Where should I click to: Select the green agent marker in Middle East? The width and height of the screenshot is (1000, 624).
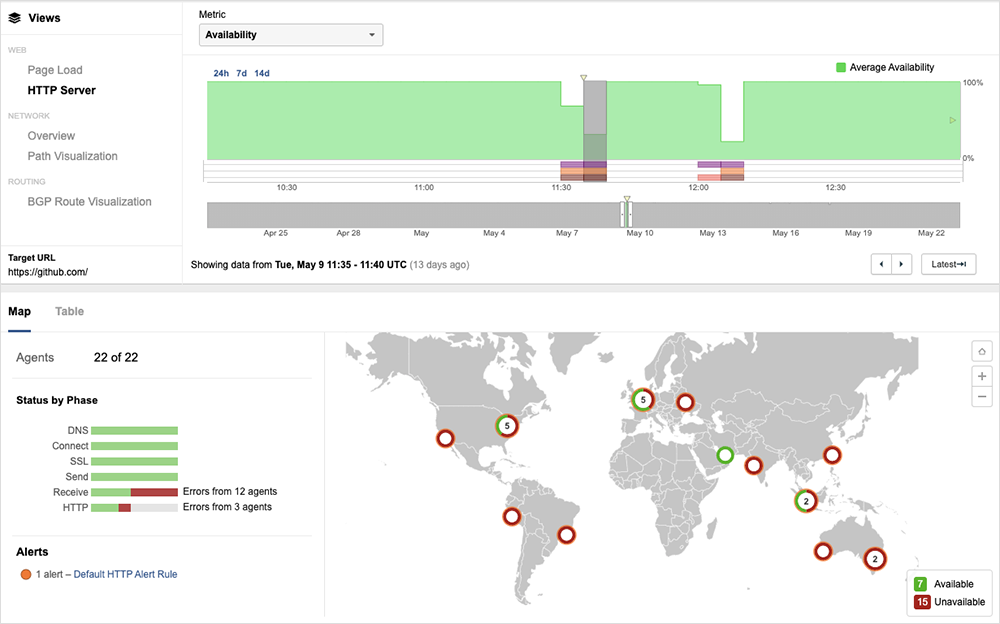[725, 456]
